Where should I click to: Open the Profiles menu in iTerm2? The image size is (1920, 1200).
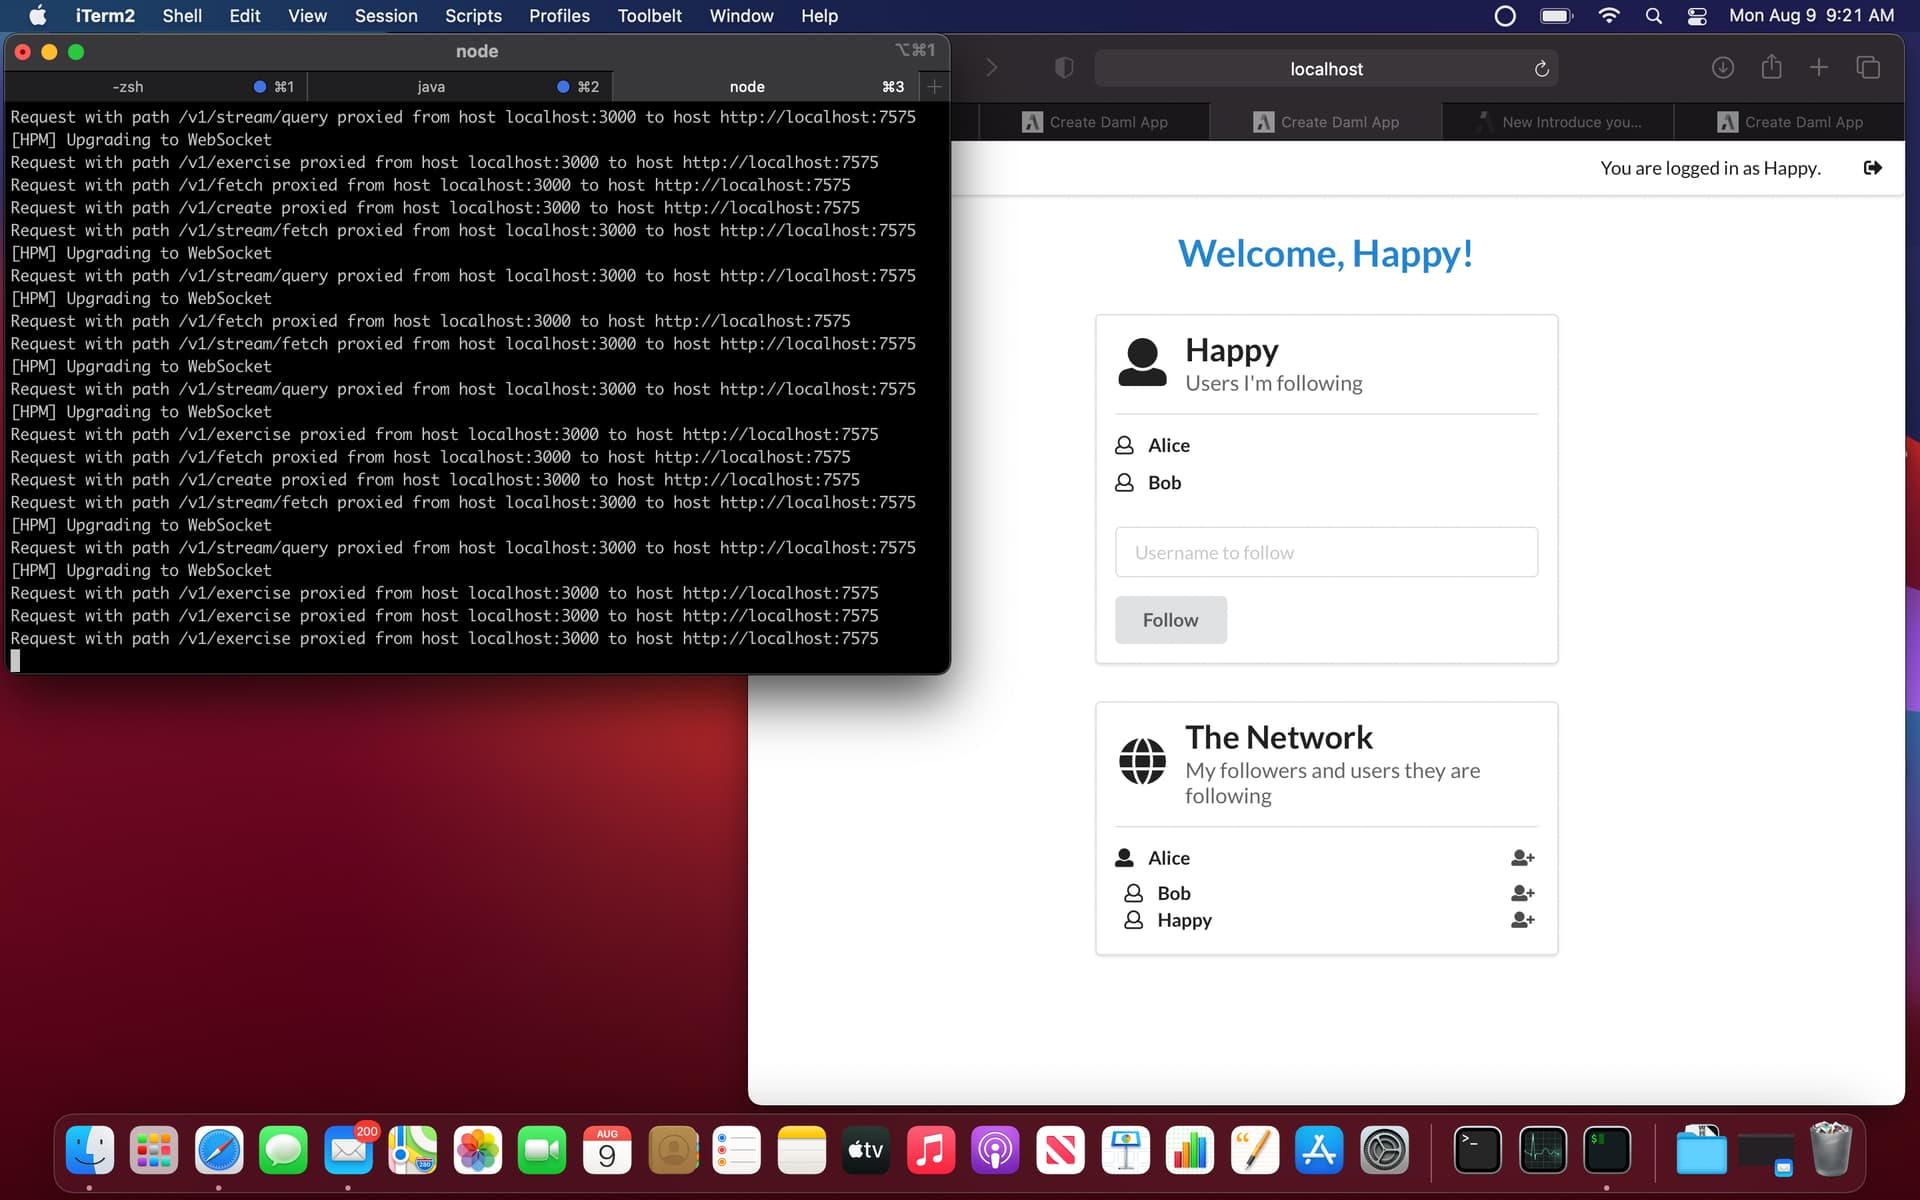coord(559,16)
